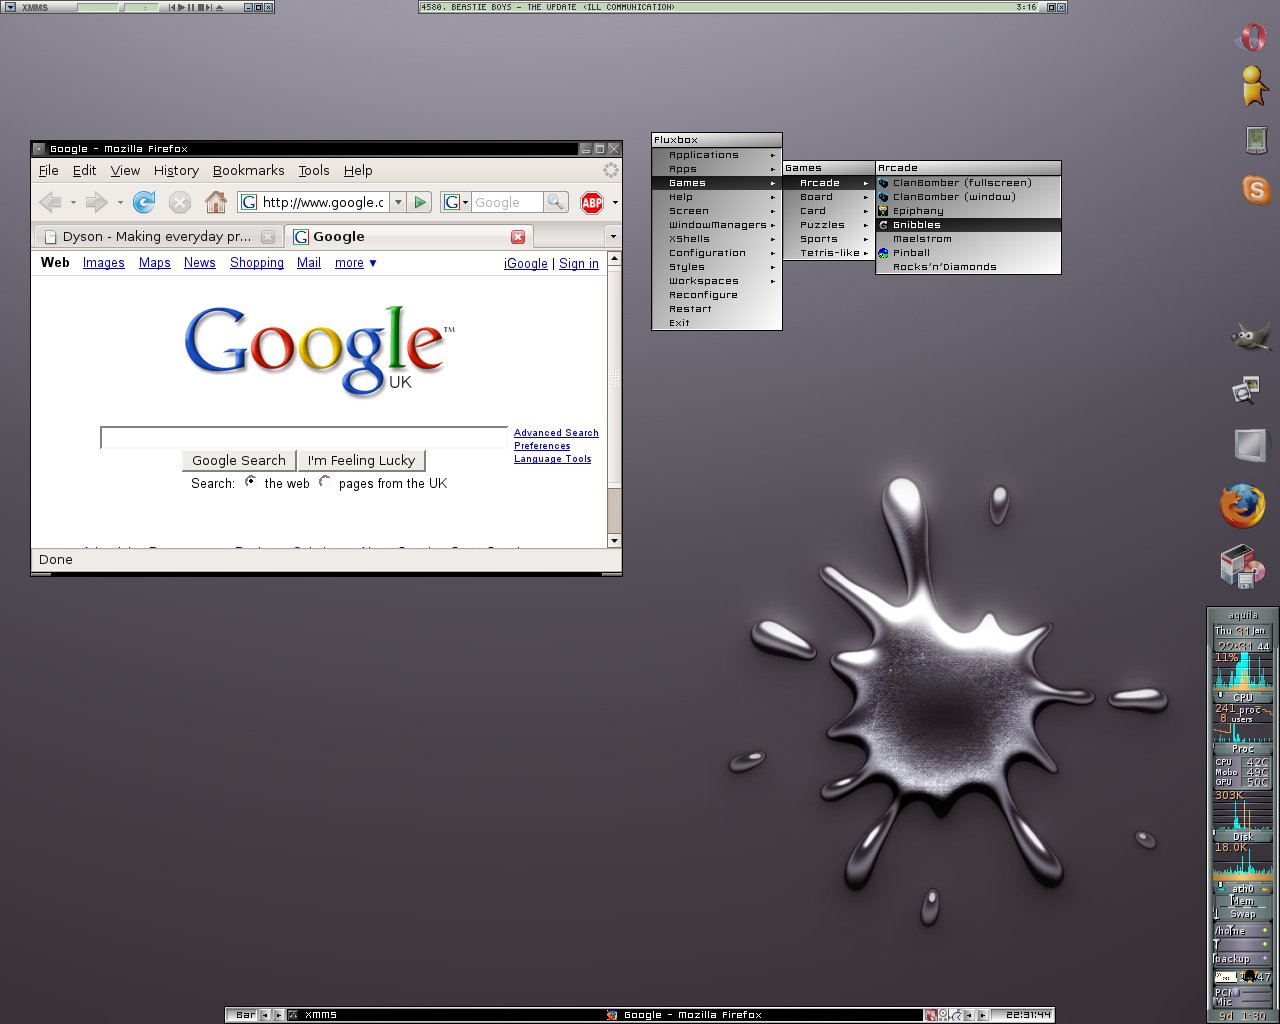Viewport: 1280px width, 1024px height.
Task: Switch to the Dyson tab
Action: [x=157, y=237]
